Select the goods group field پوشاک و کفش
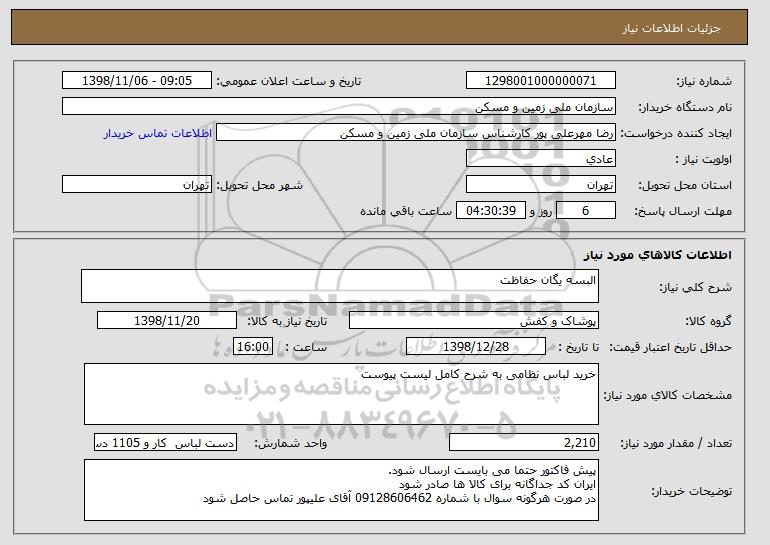The width and height of the screenshot is (770, 545). [x=474, y=321]
